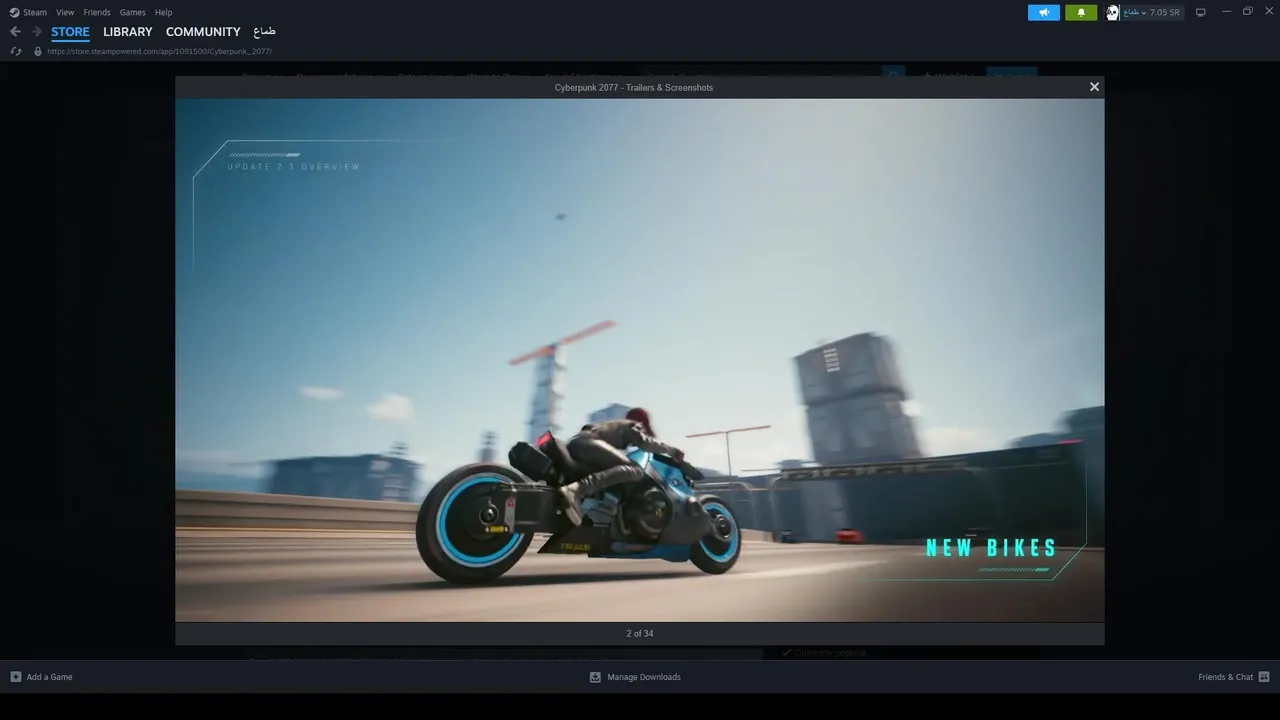Click the Friends & Chat icon

coord(1264,677)
